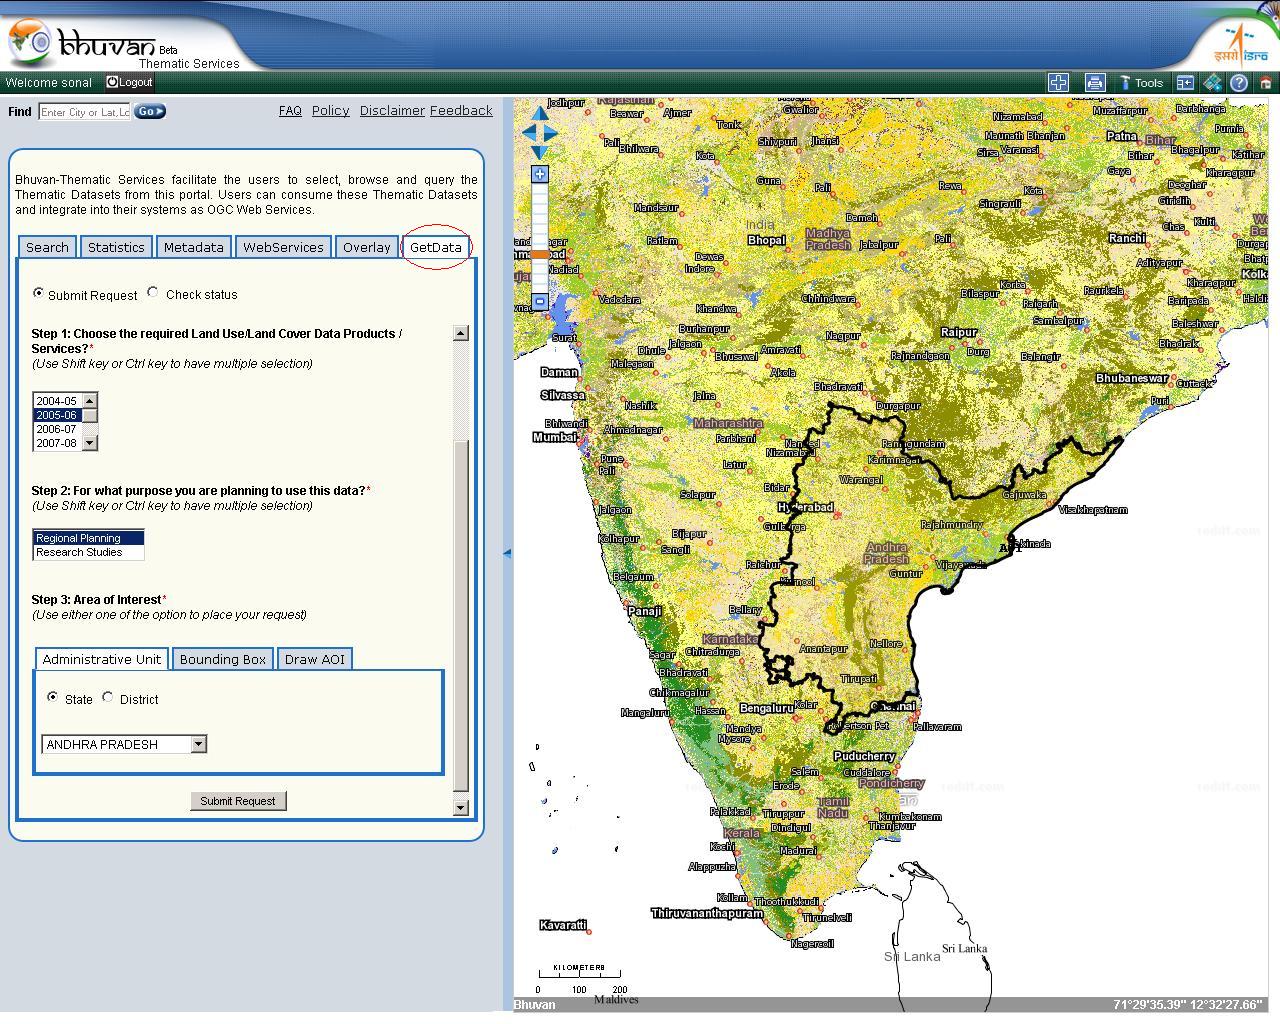1280x1024 pixels.
Task: Click the Bengaluru label on the map
Action: (767, 708)
